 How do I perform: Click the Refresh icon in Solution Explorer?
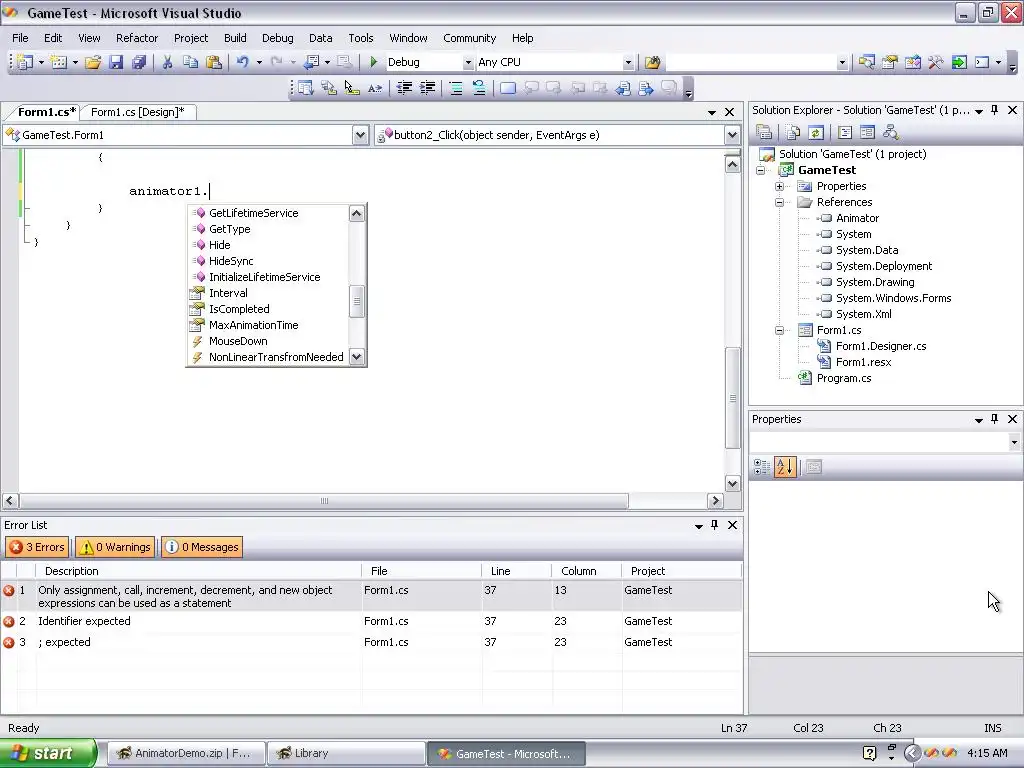(816, 133)
